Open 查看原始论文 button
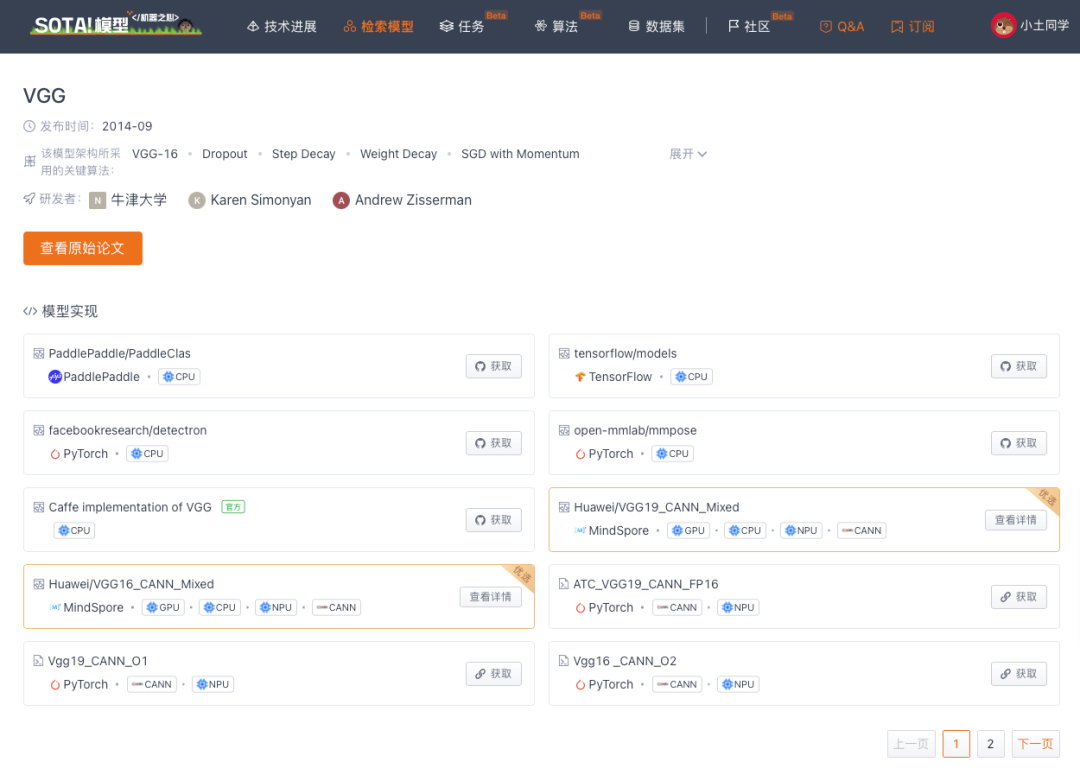 [x=83, y=248]
